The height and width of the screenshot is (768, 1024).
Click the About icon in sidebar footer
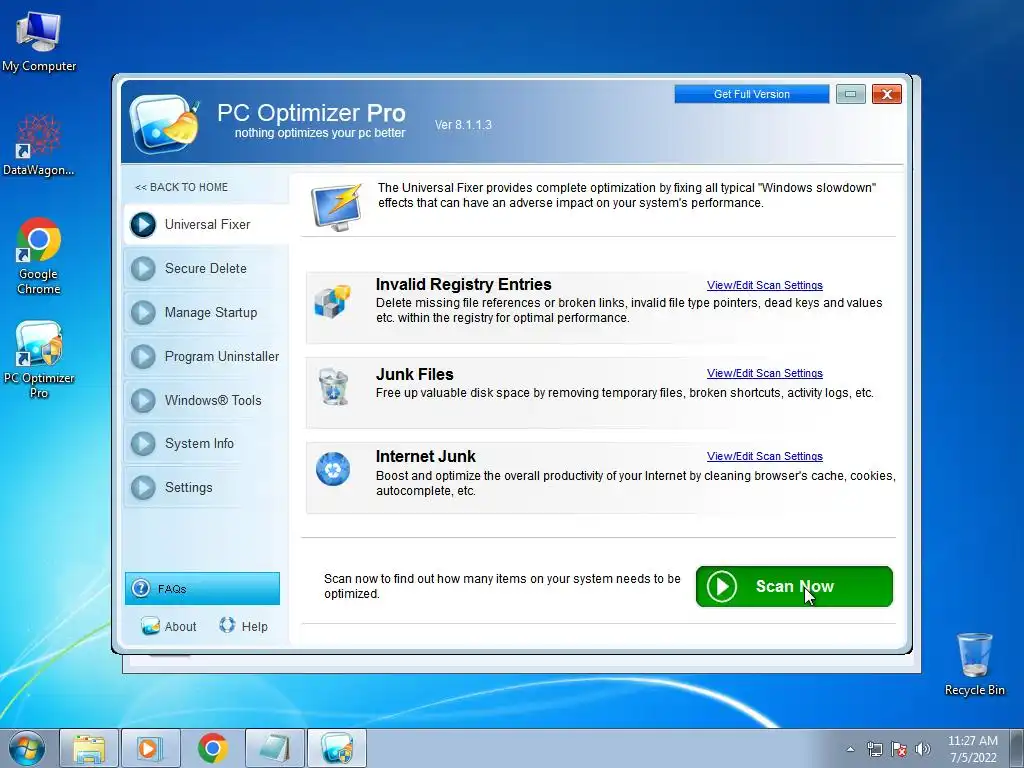point(150,626)
